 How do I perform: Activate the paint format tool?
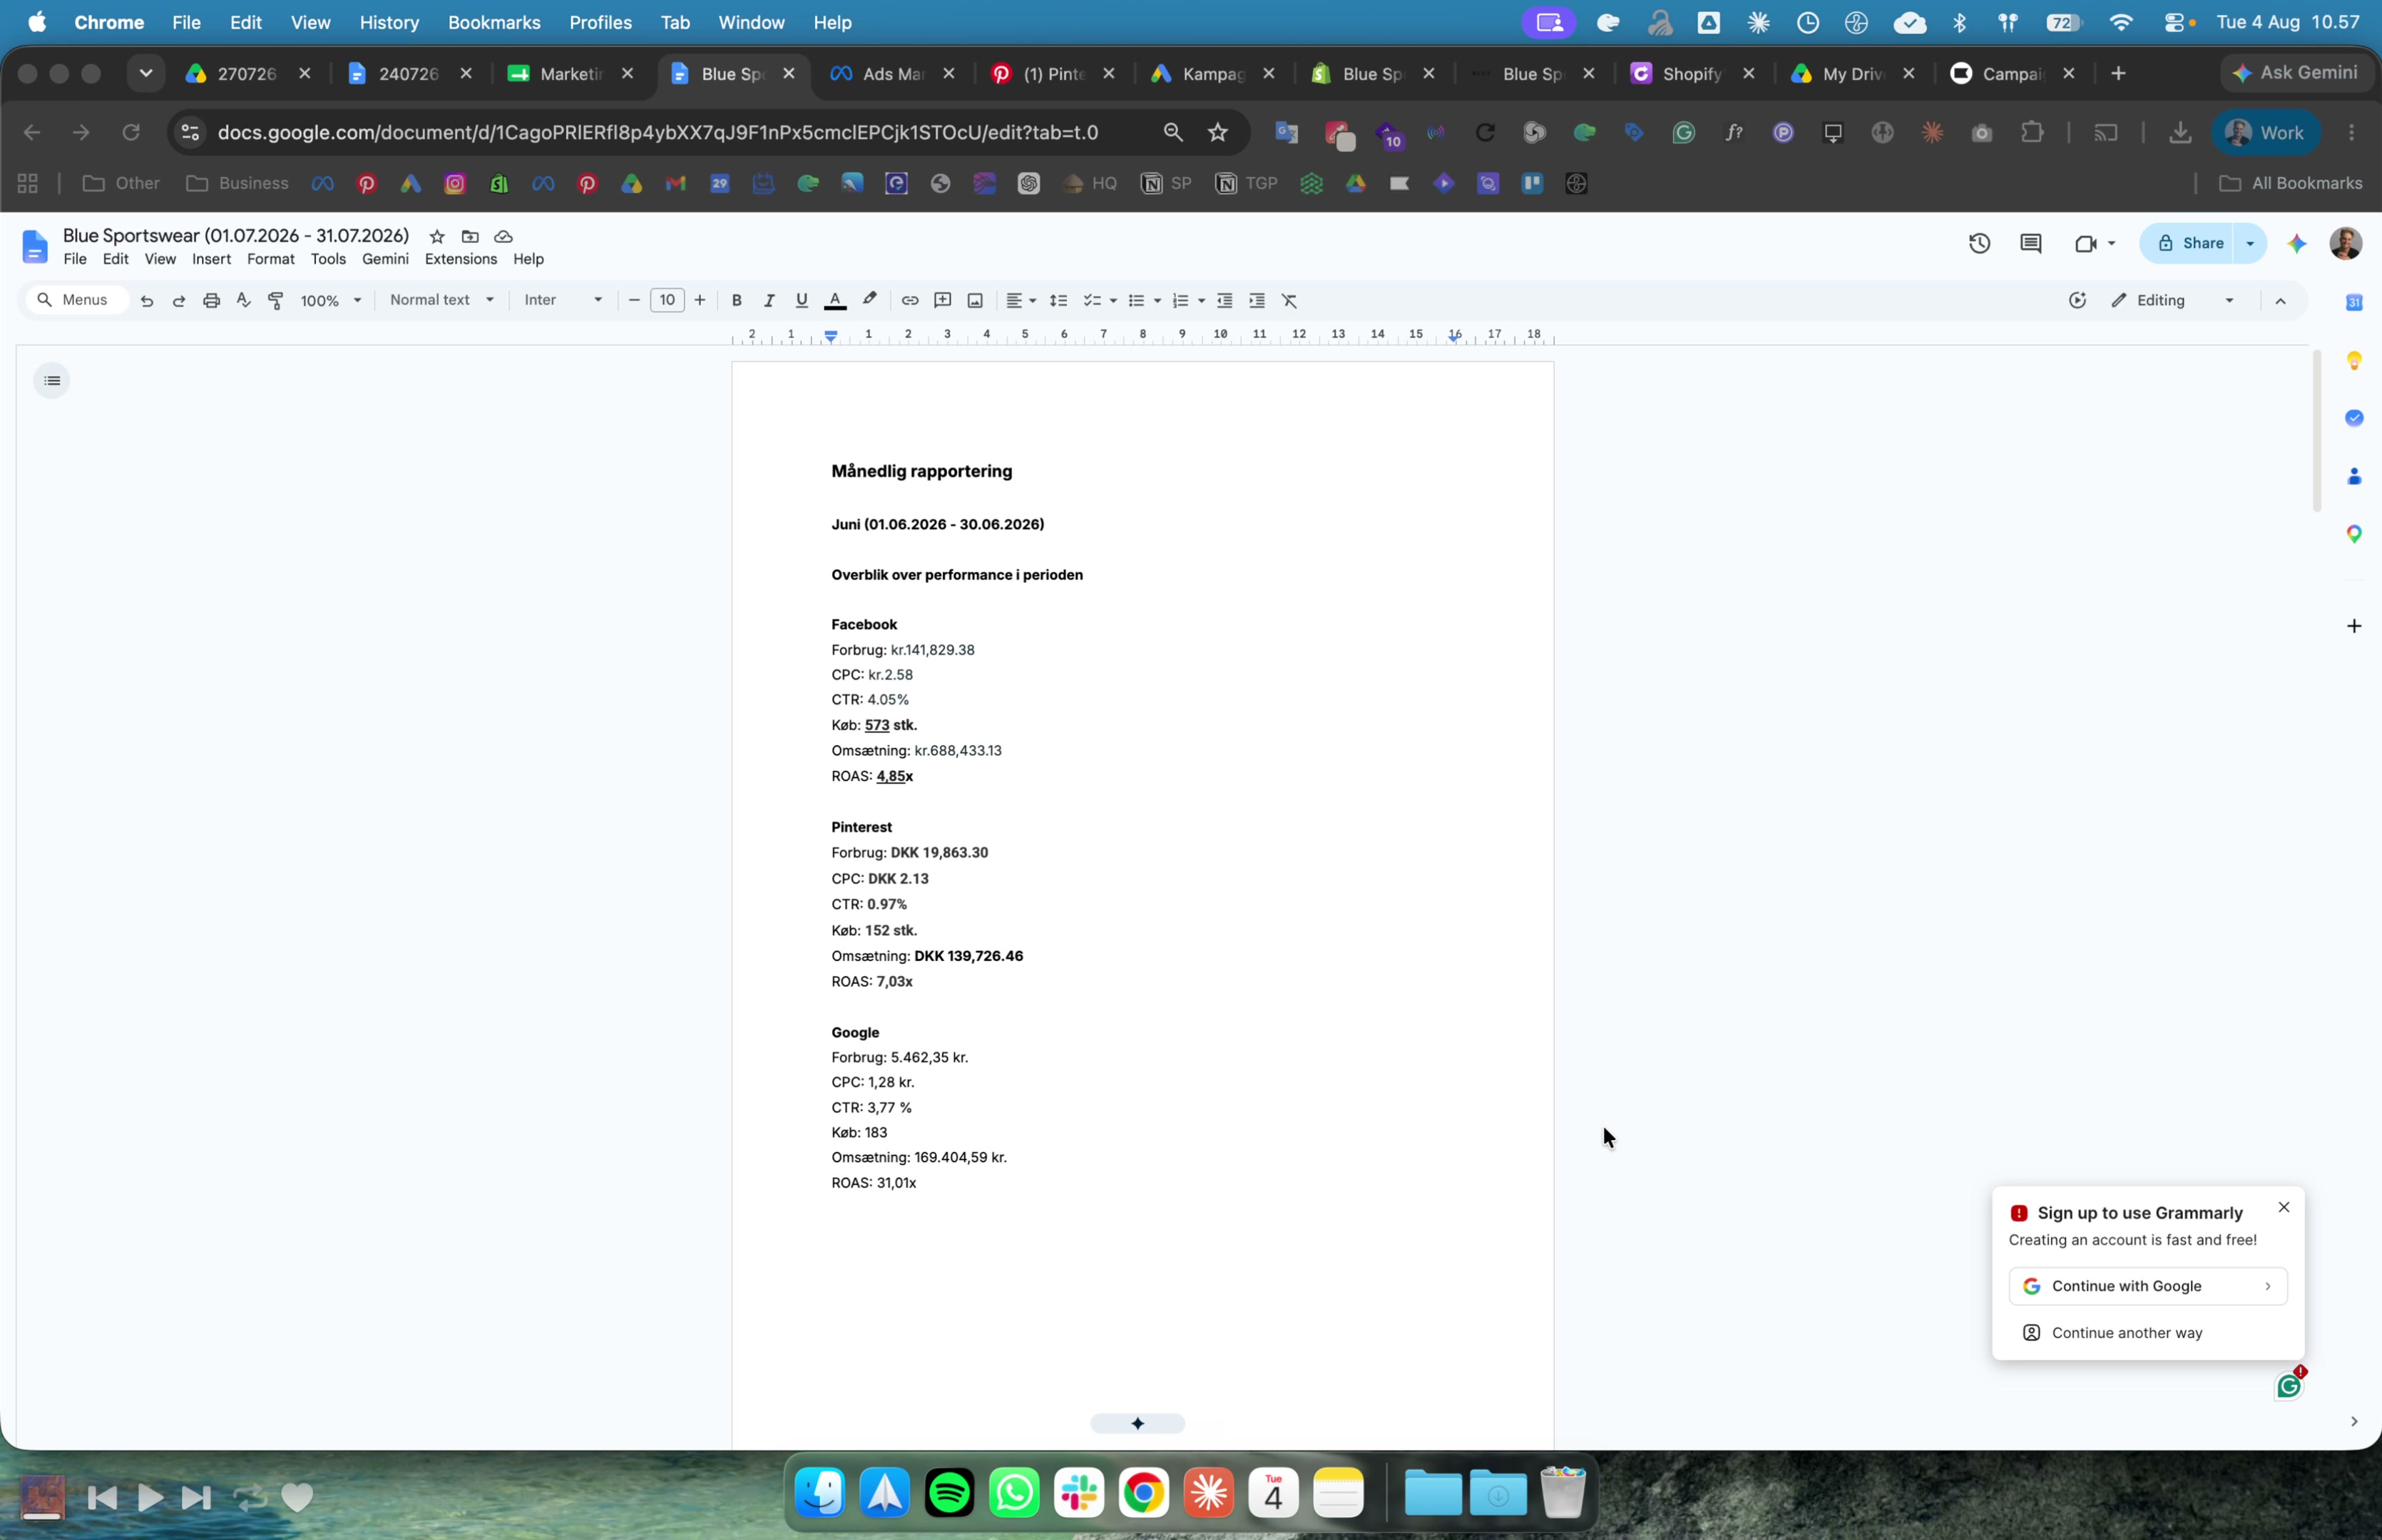coord(276,300)
